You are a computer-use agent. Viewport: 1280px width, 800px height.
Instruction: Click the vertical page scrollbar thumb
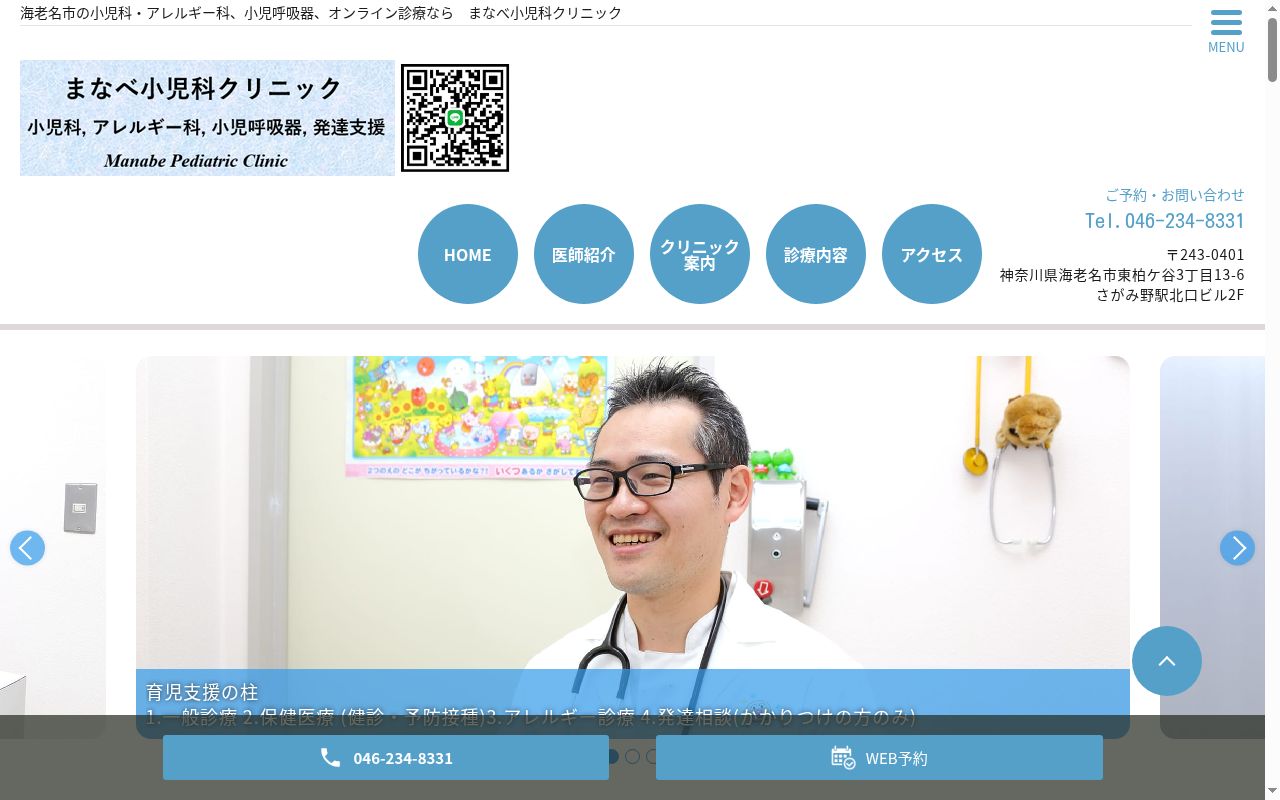(1272, 50)
